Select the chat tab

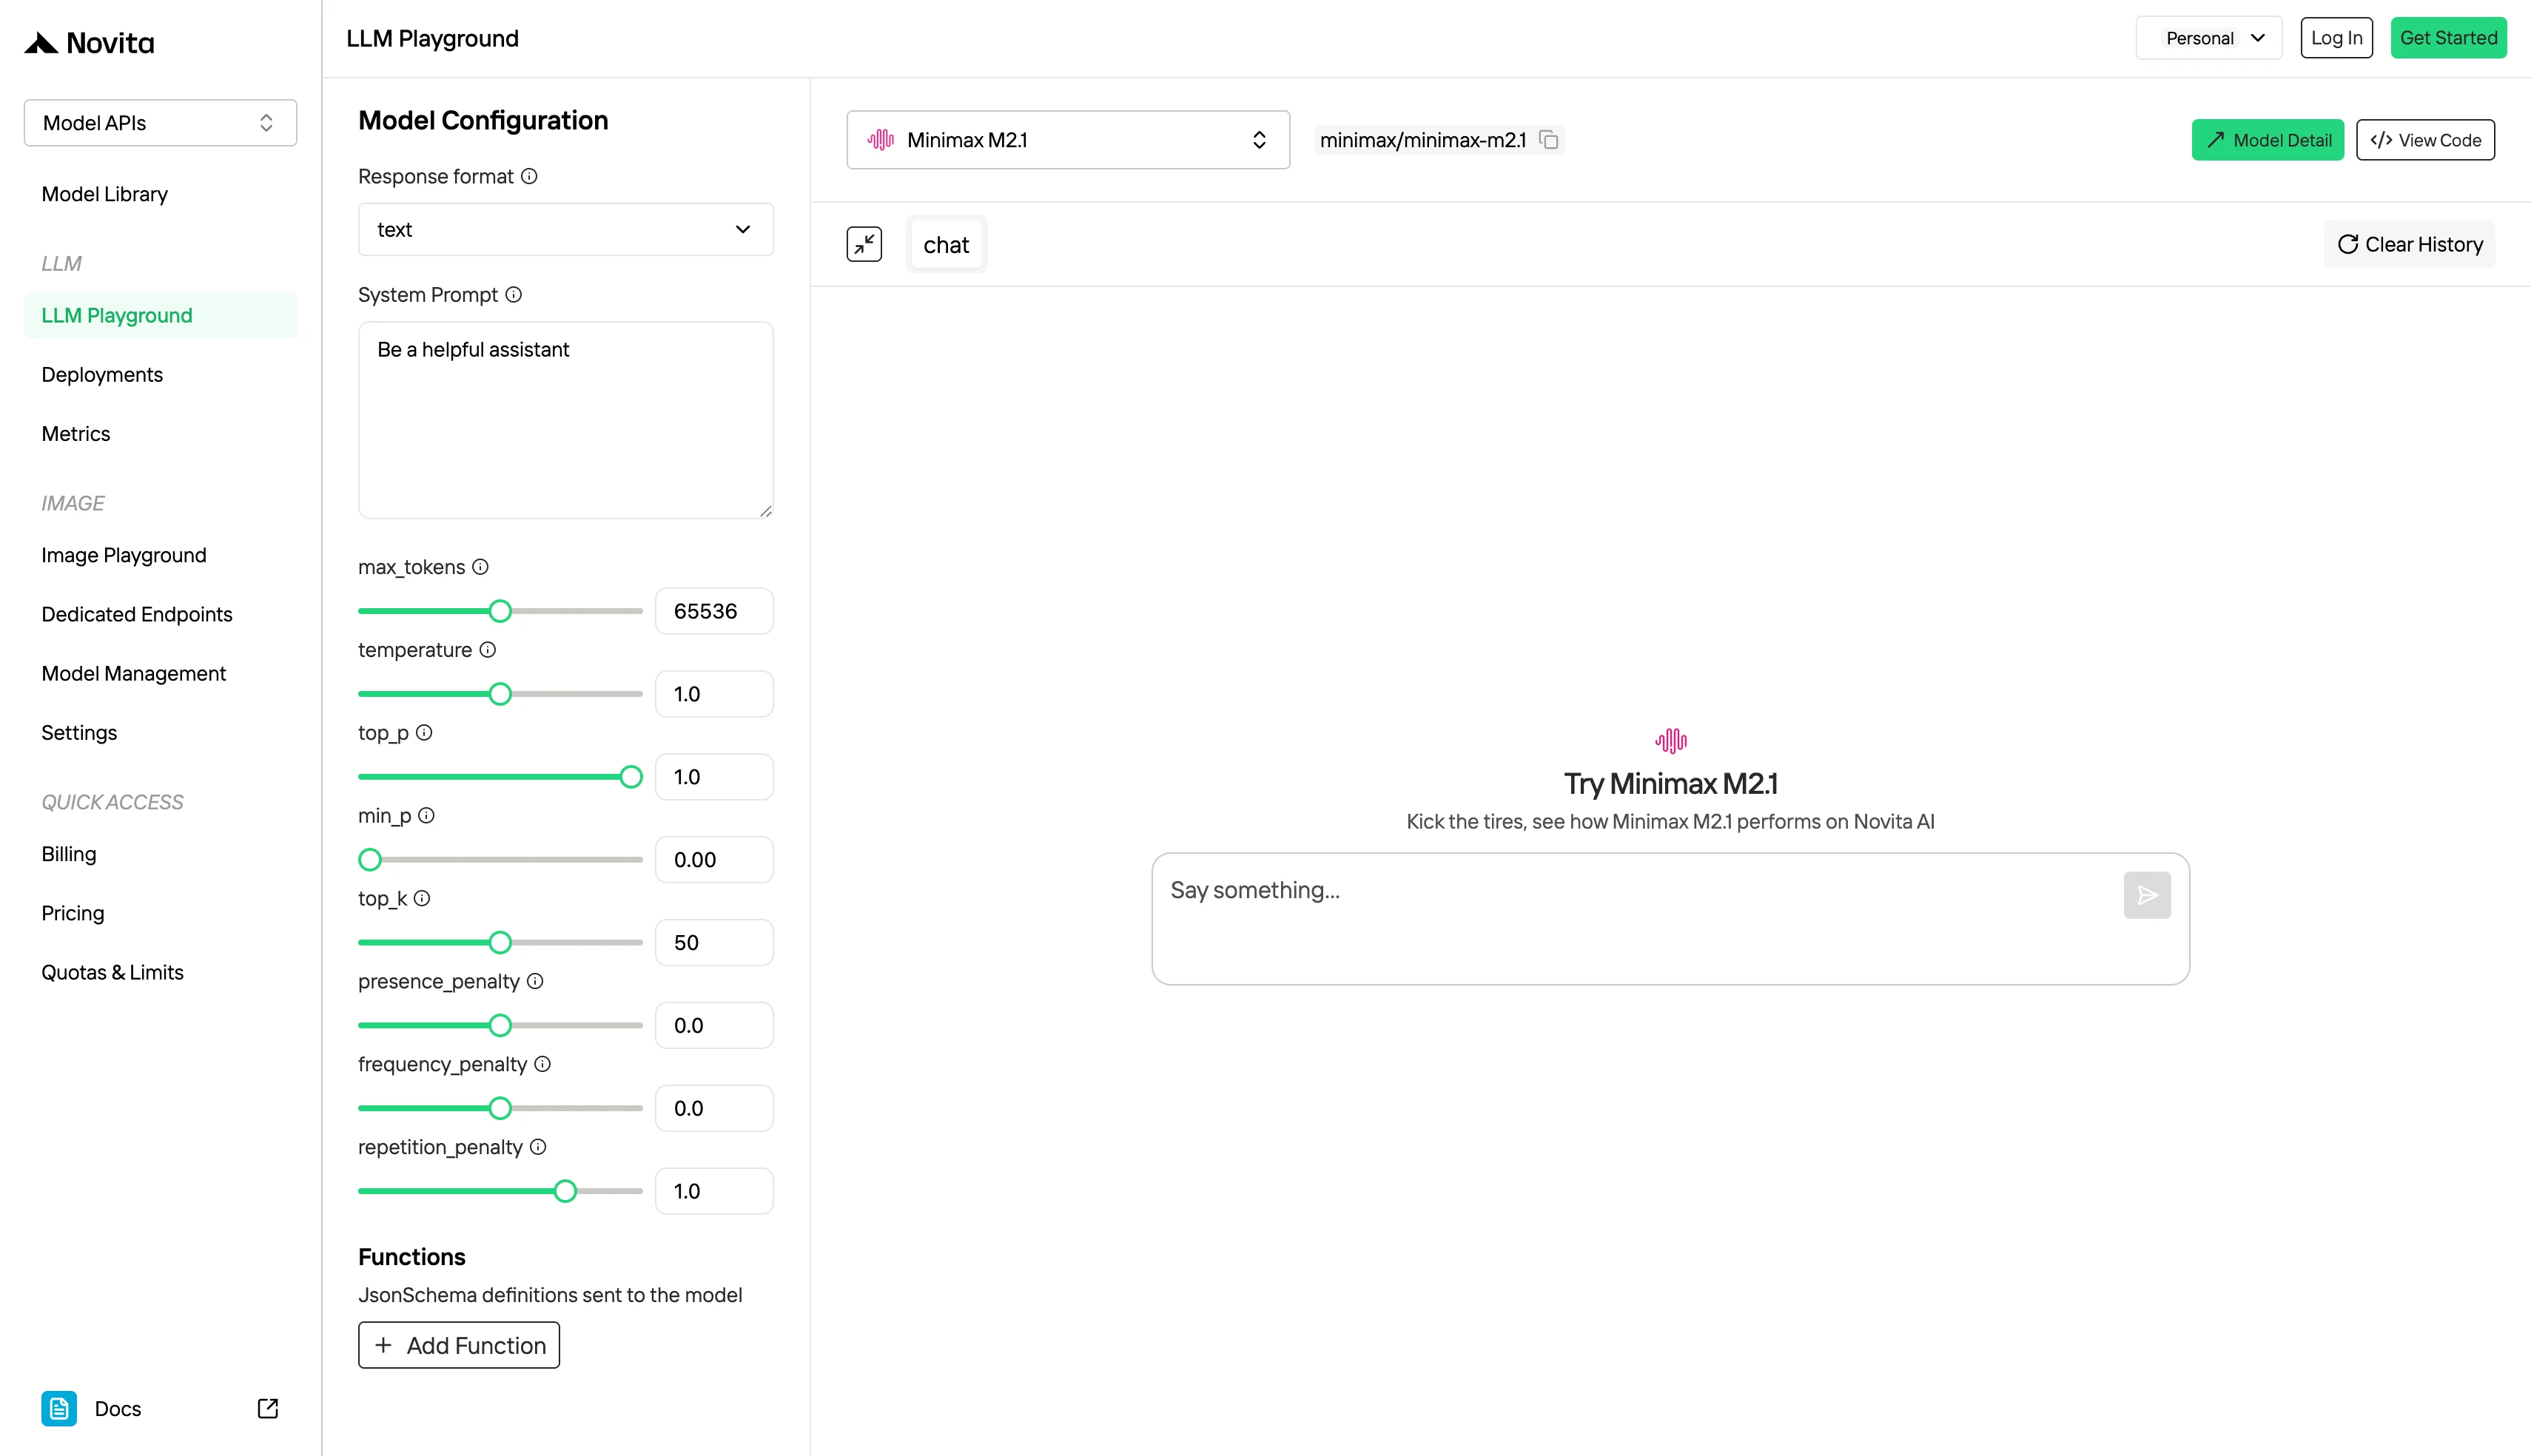tap(946, 244)
